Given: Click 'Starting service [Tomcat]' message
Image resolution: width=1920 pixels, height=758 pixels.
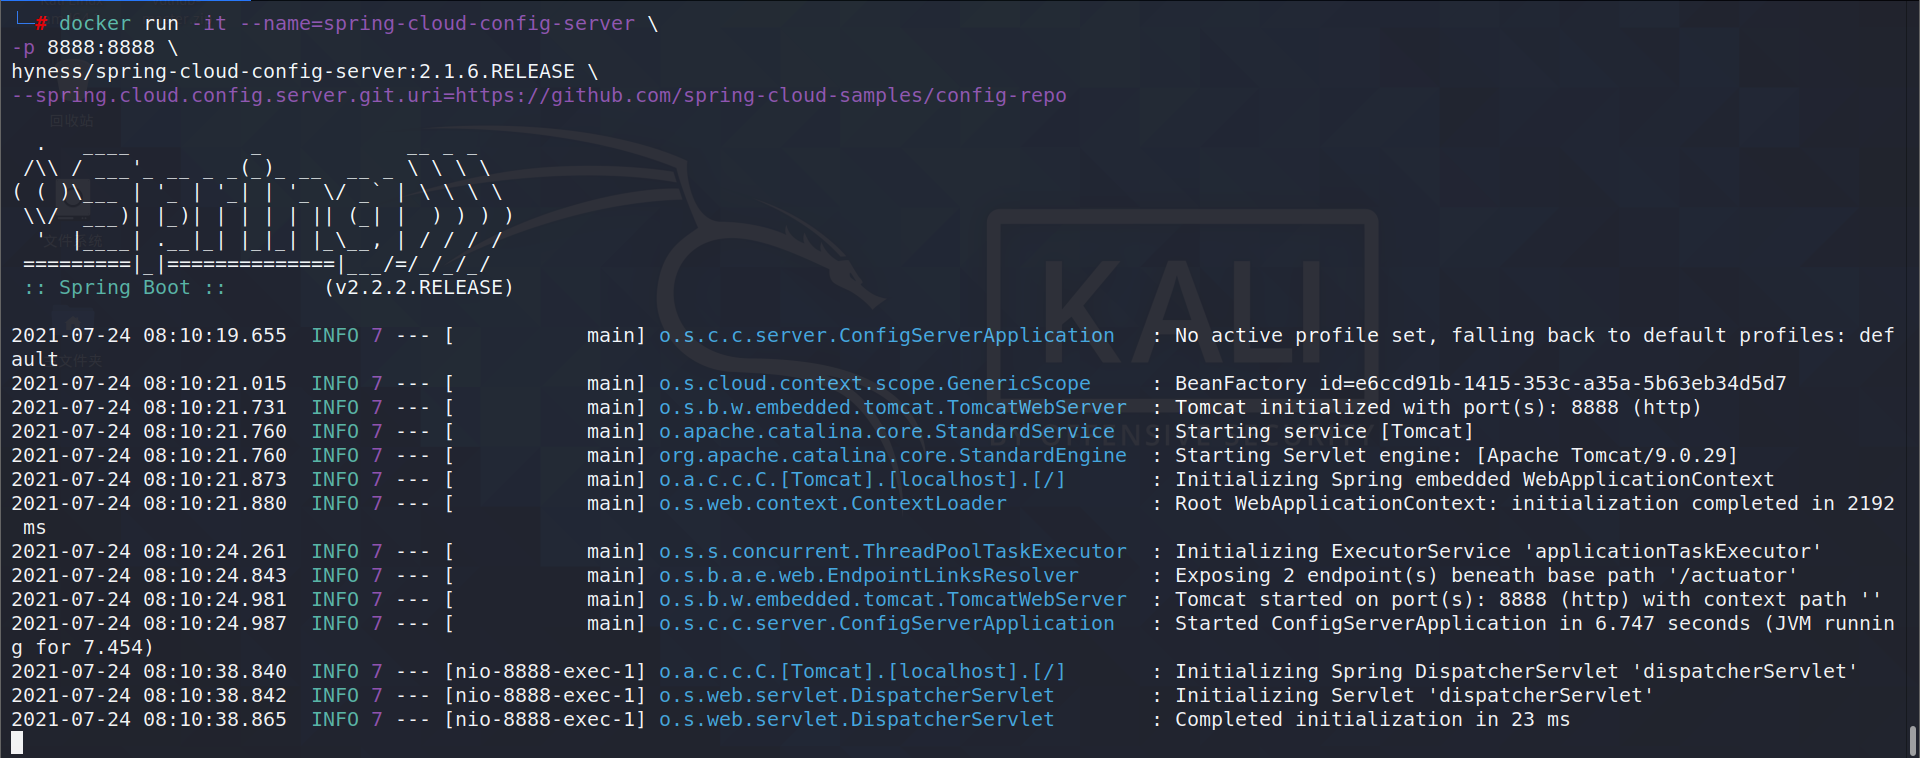Looking at the screenshot, I should pos(1325,432).
